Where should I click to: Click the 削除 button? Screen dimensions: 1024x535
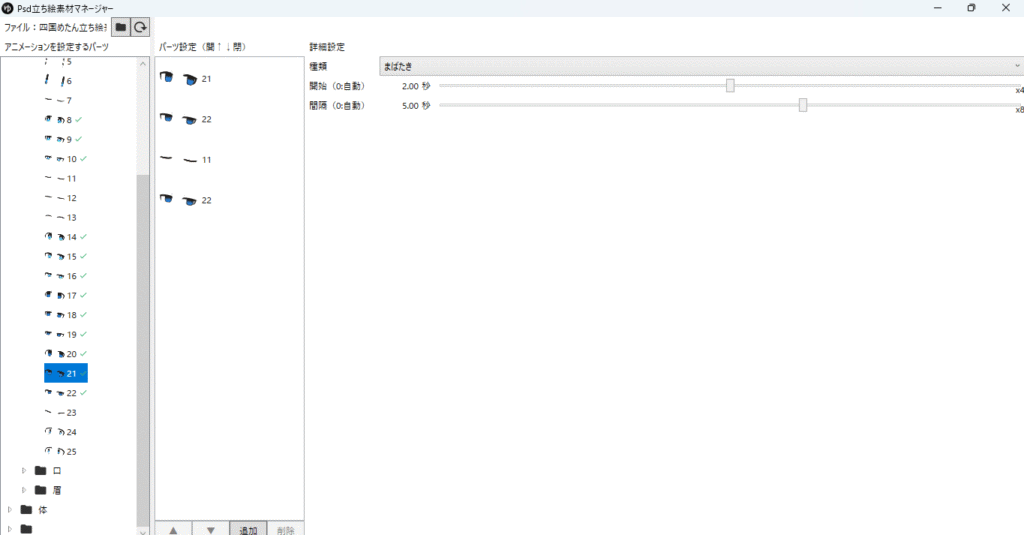tap(285, 529)
